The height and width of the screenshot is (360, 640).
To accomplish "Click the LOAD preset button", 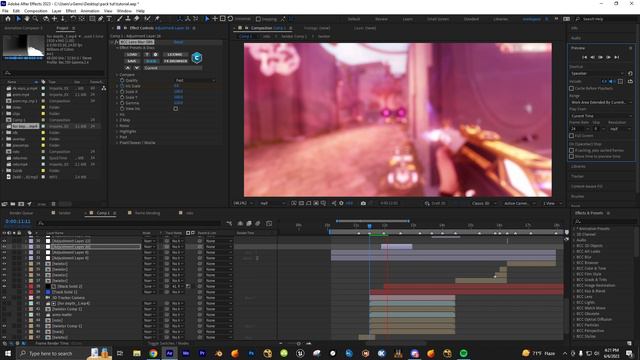I will coord(132,54).
